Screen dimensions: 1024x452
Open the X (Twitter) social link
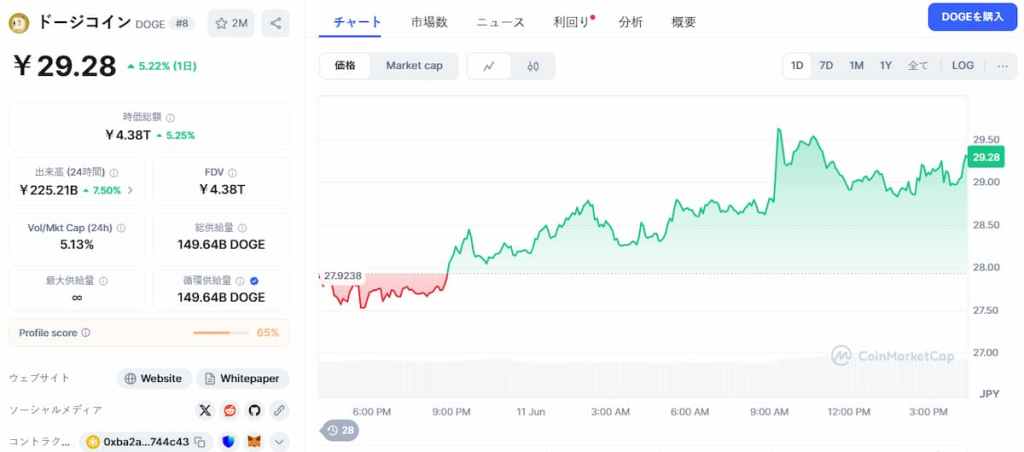tap(205, 410)
